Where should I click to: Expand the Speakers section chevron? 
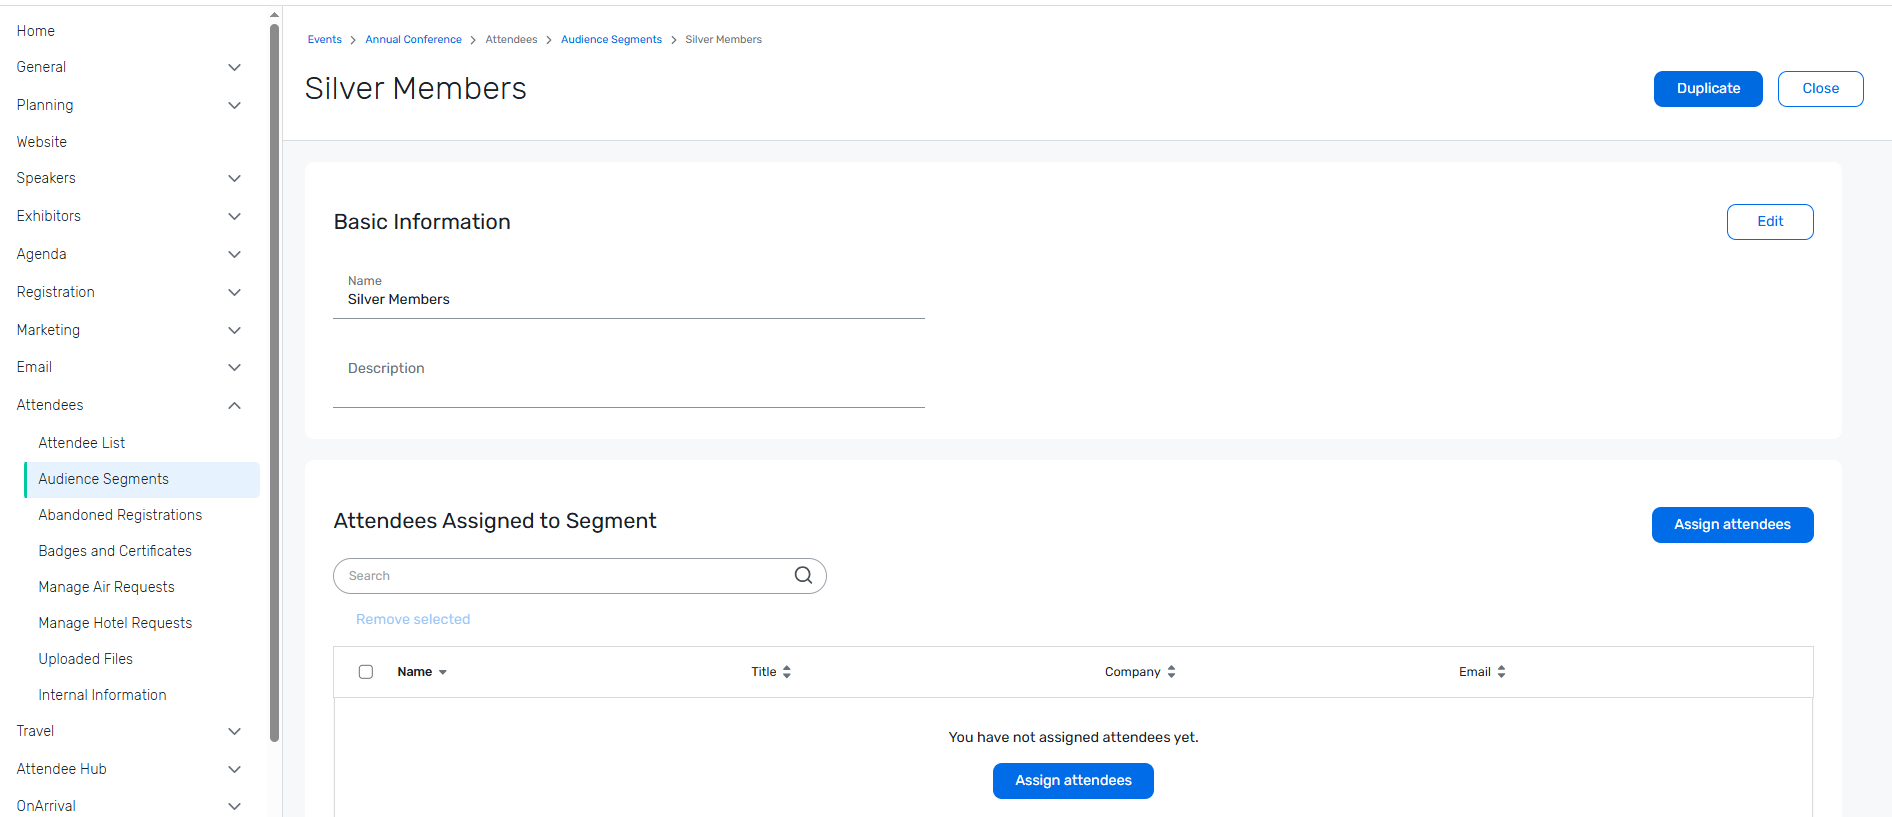tap(234, 178)
